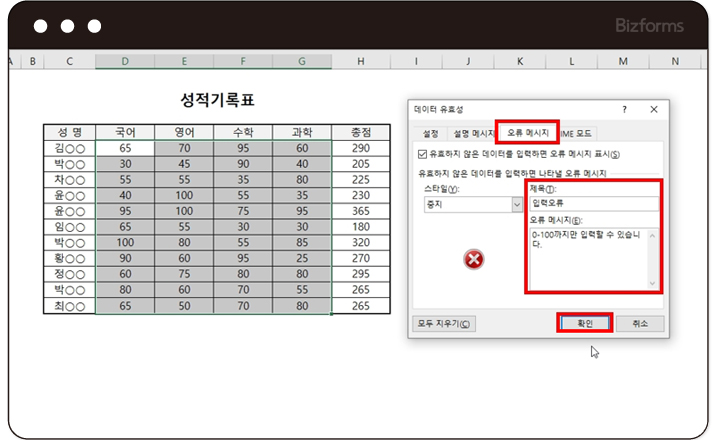
Task: Click the 총점 header cell
Action: (x=361, y=132)
